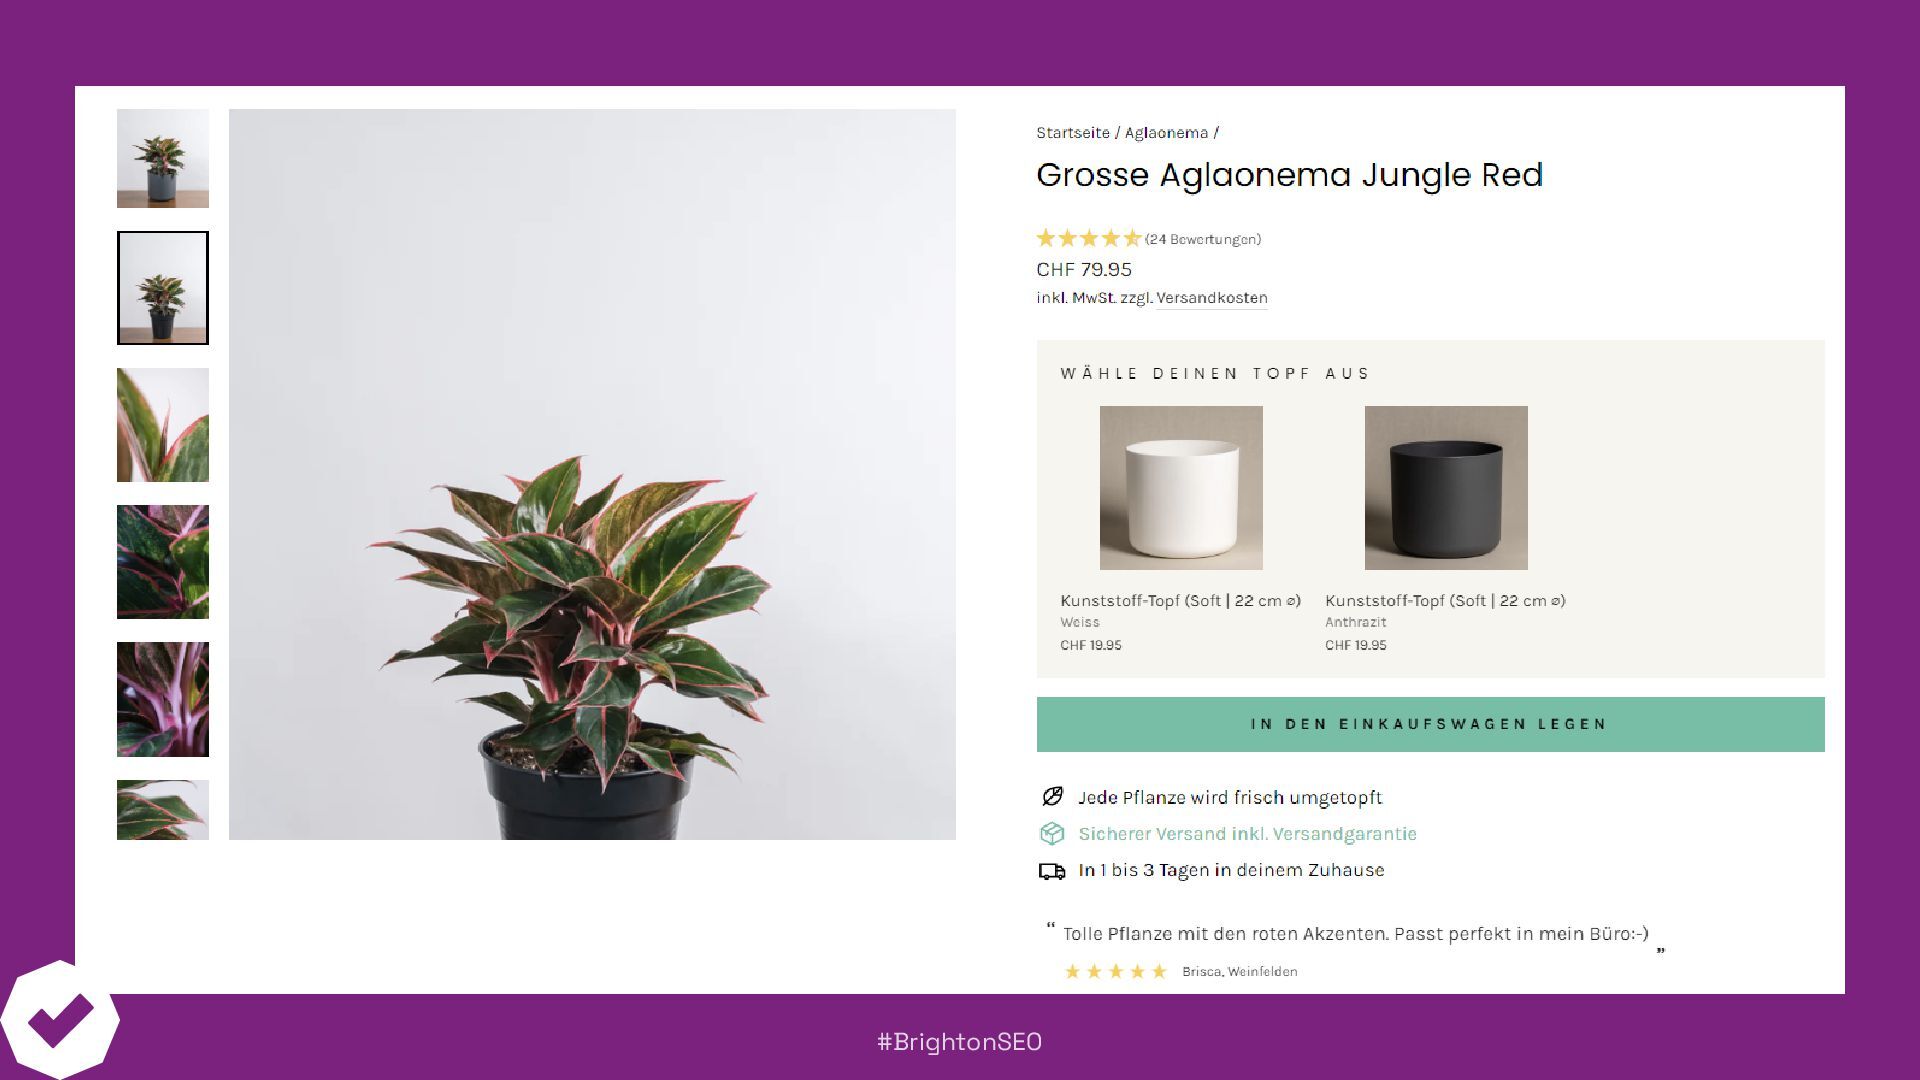Image resolution: width=1920 pixels, height=1080 pixels.
Task: Select the white Kunststoff-Topf pot image
Action: (1181, 488)
